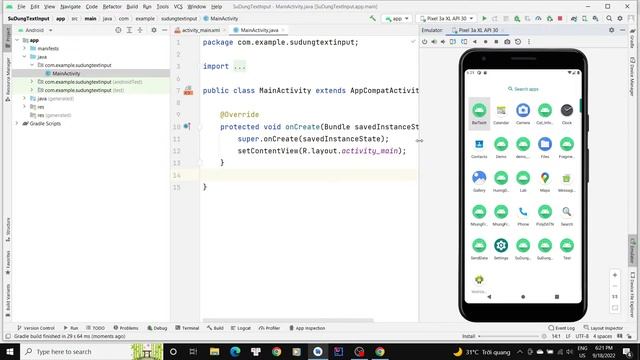Open the Run configuration 'app' dropdown
This screenshot has height=360, width=640.
tap(397, 19)
